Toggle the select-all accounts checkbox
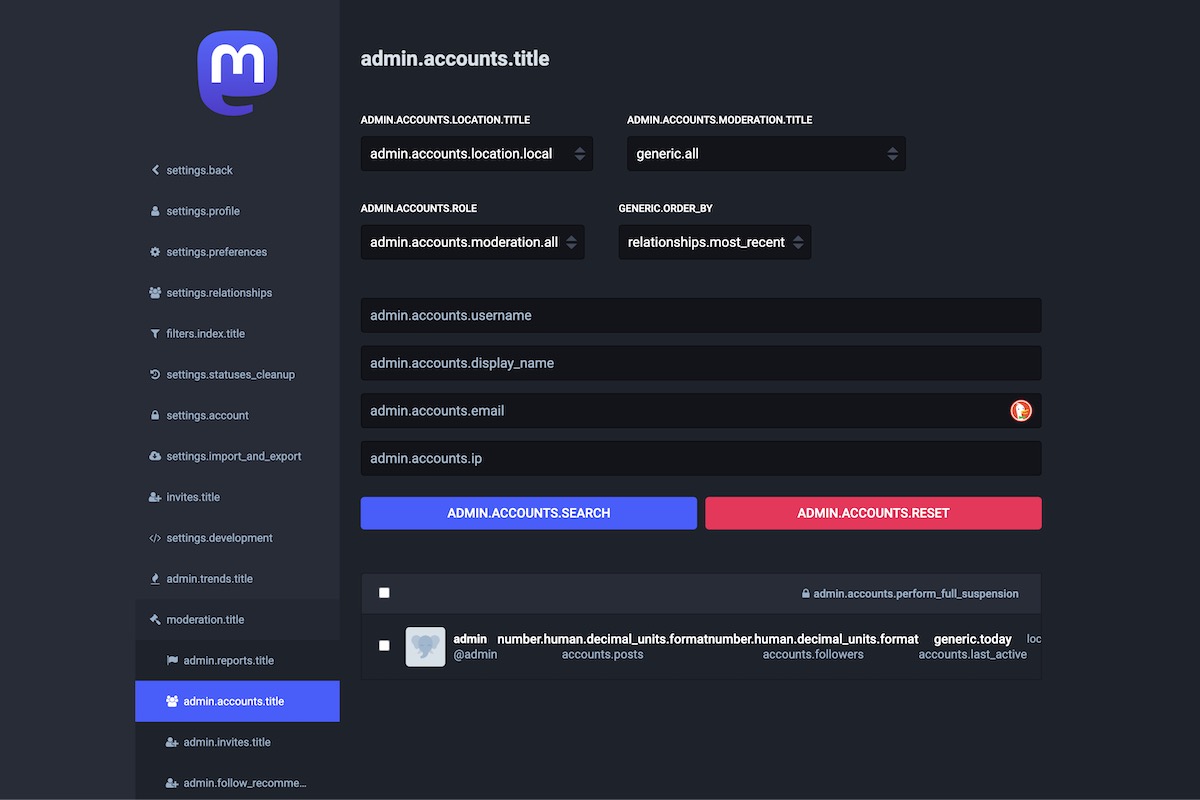Viewport: 1200px width, 800px height. tap(384, 593)
